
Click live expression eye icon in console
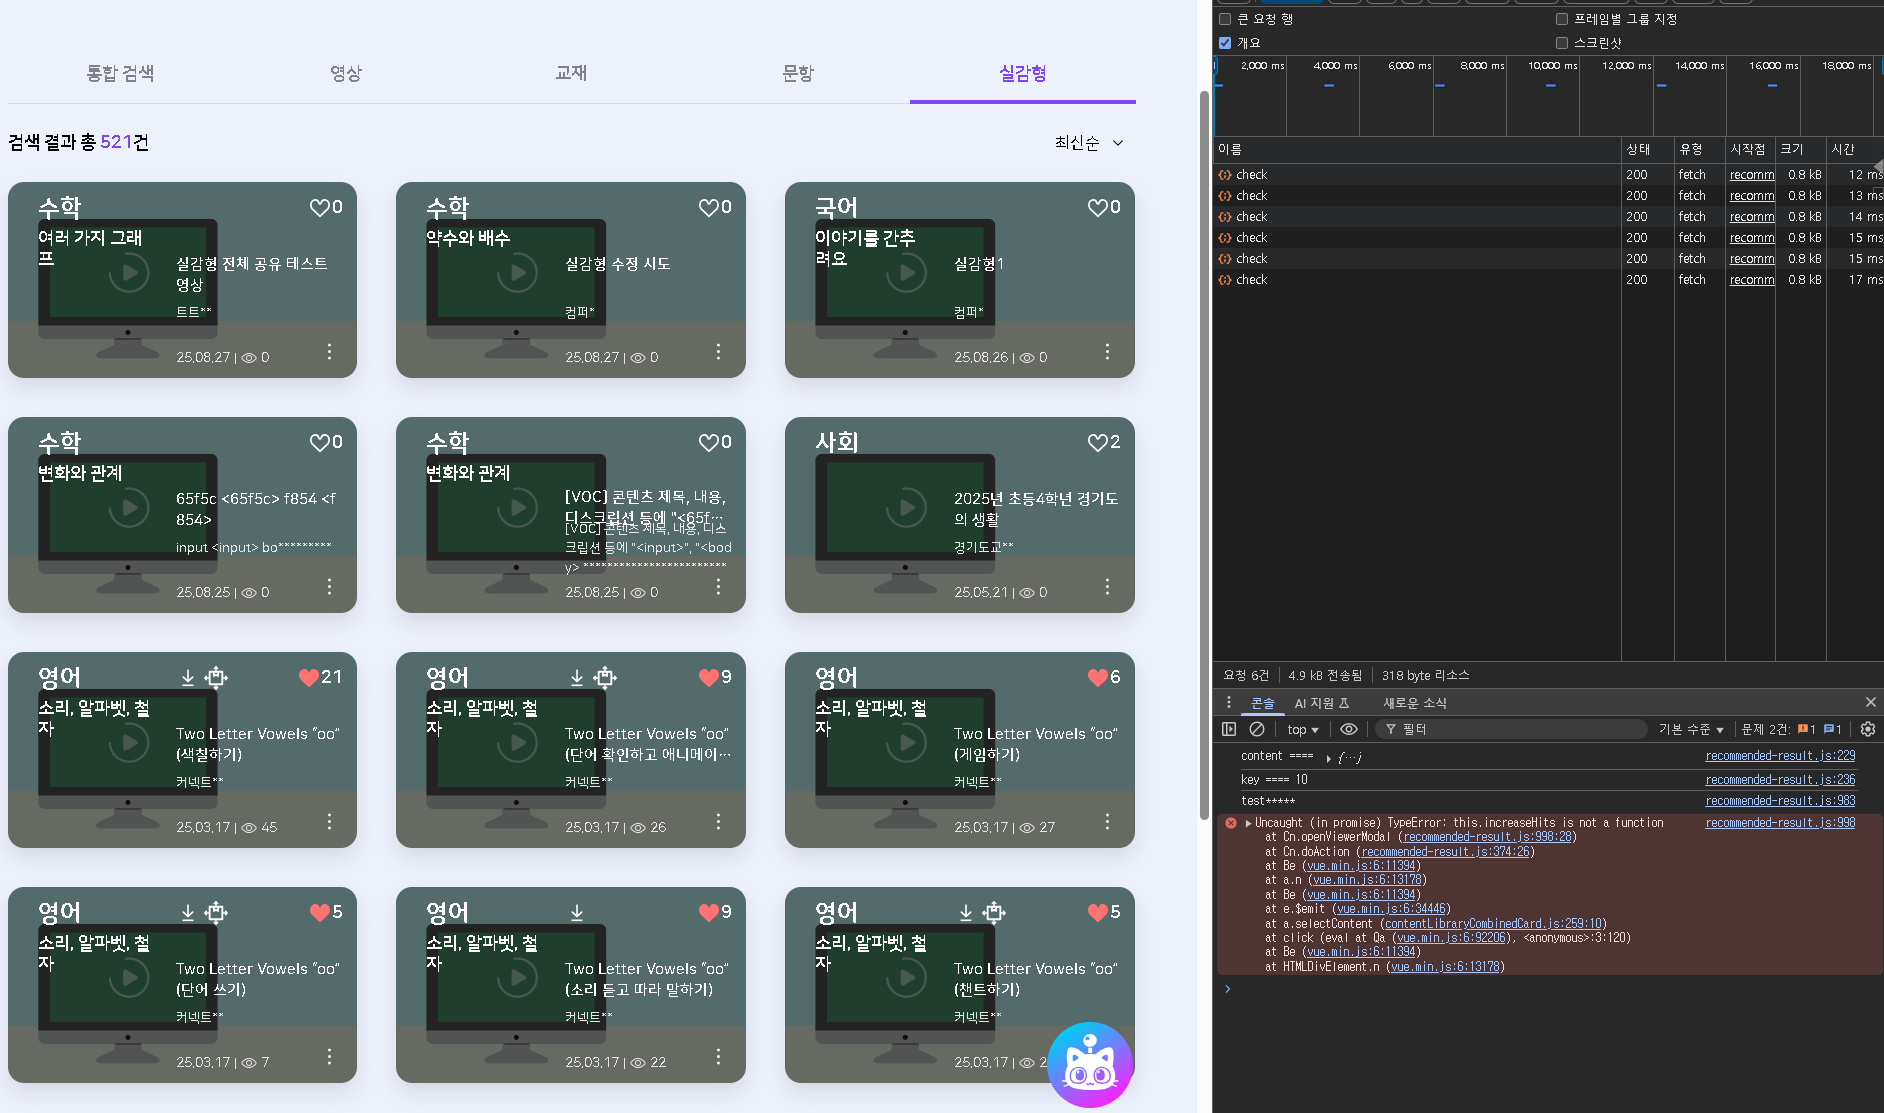tap(1348, 729)
